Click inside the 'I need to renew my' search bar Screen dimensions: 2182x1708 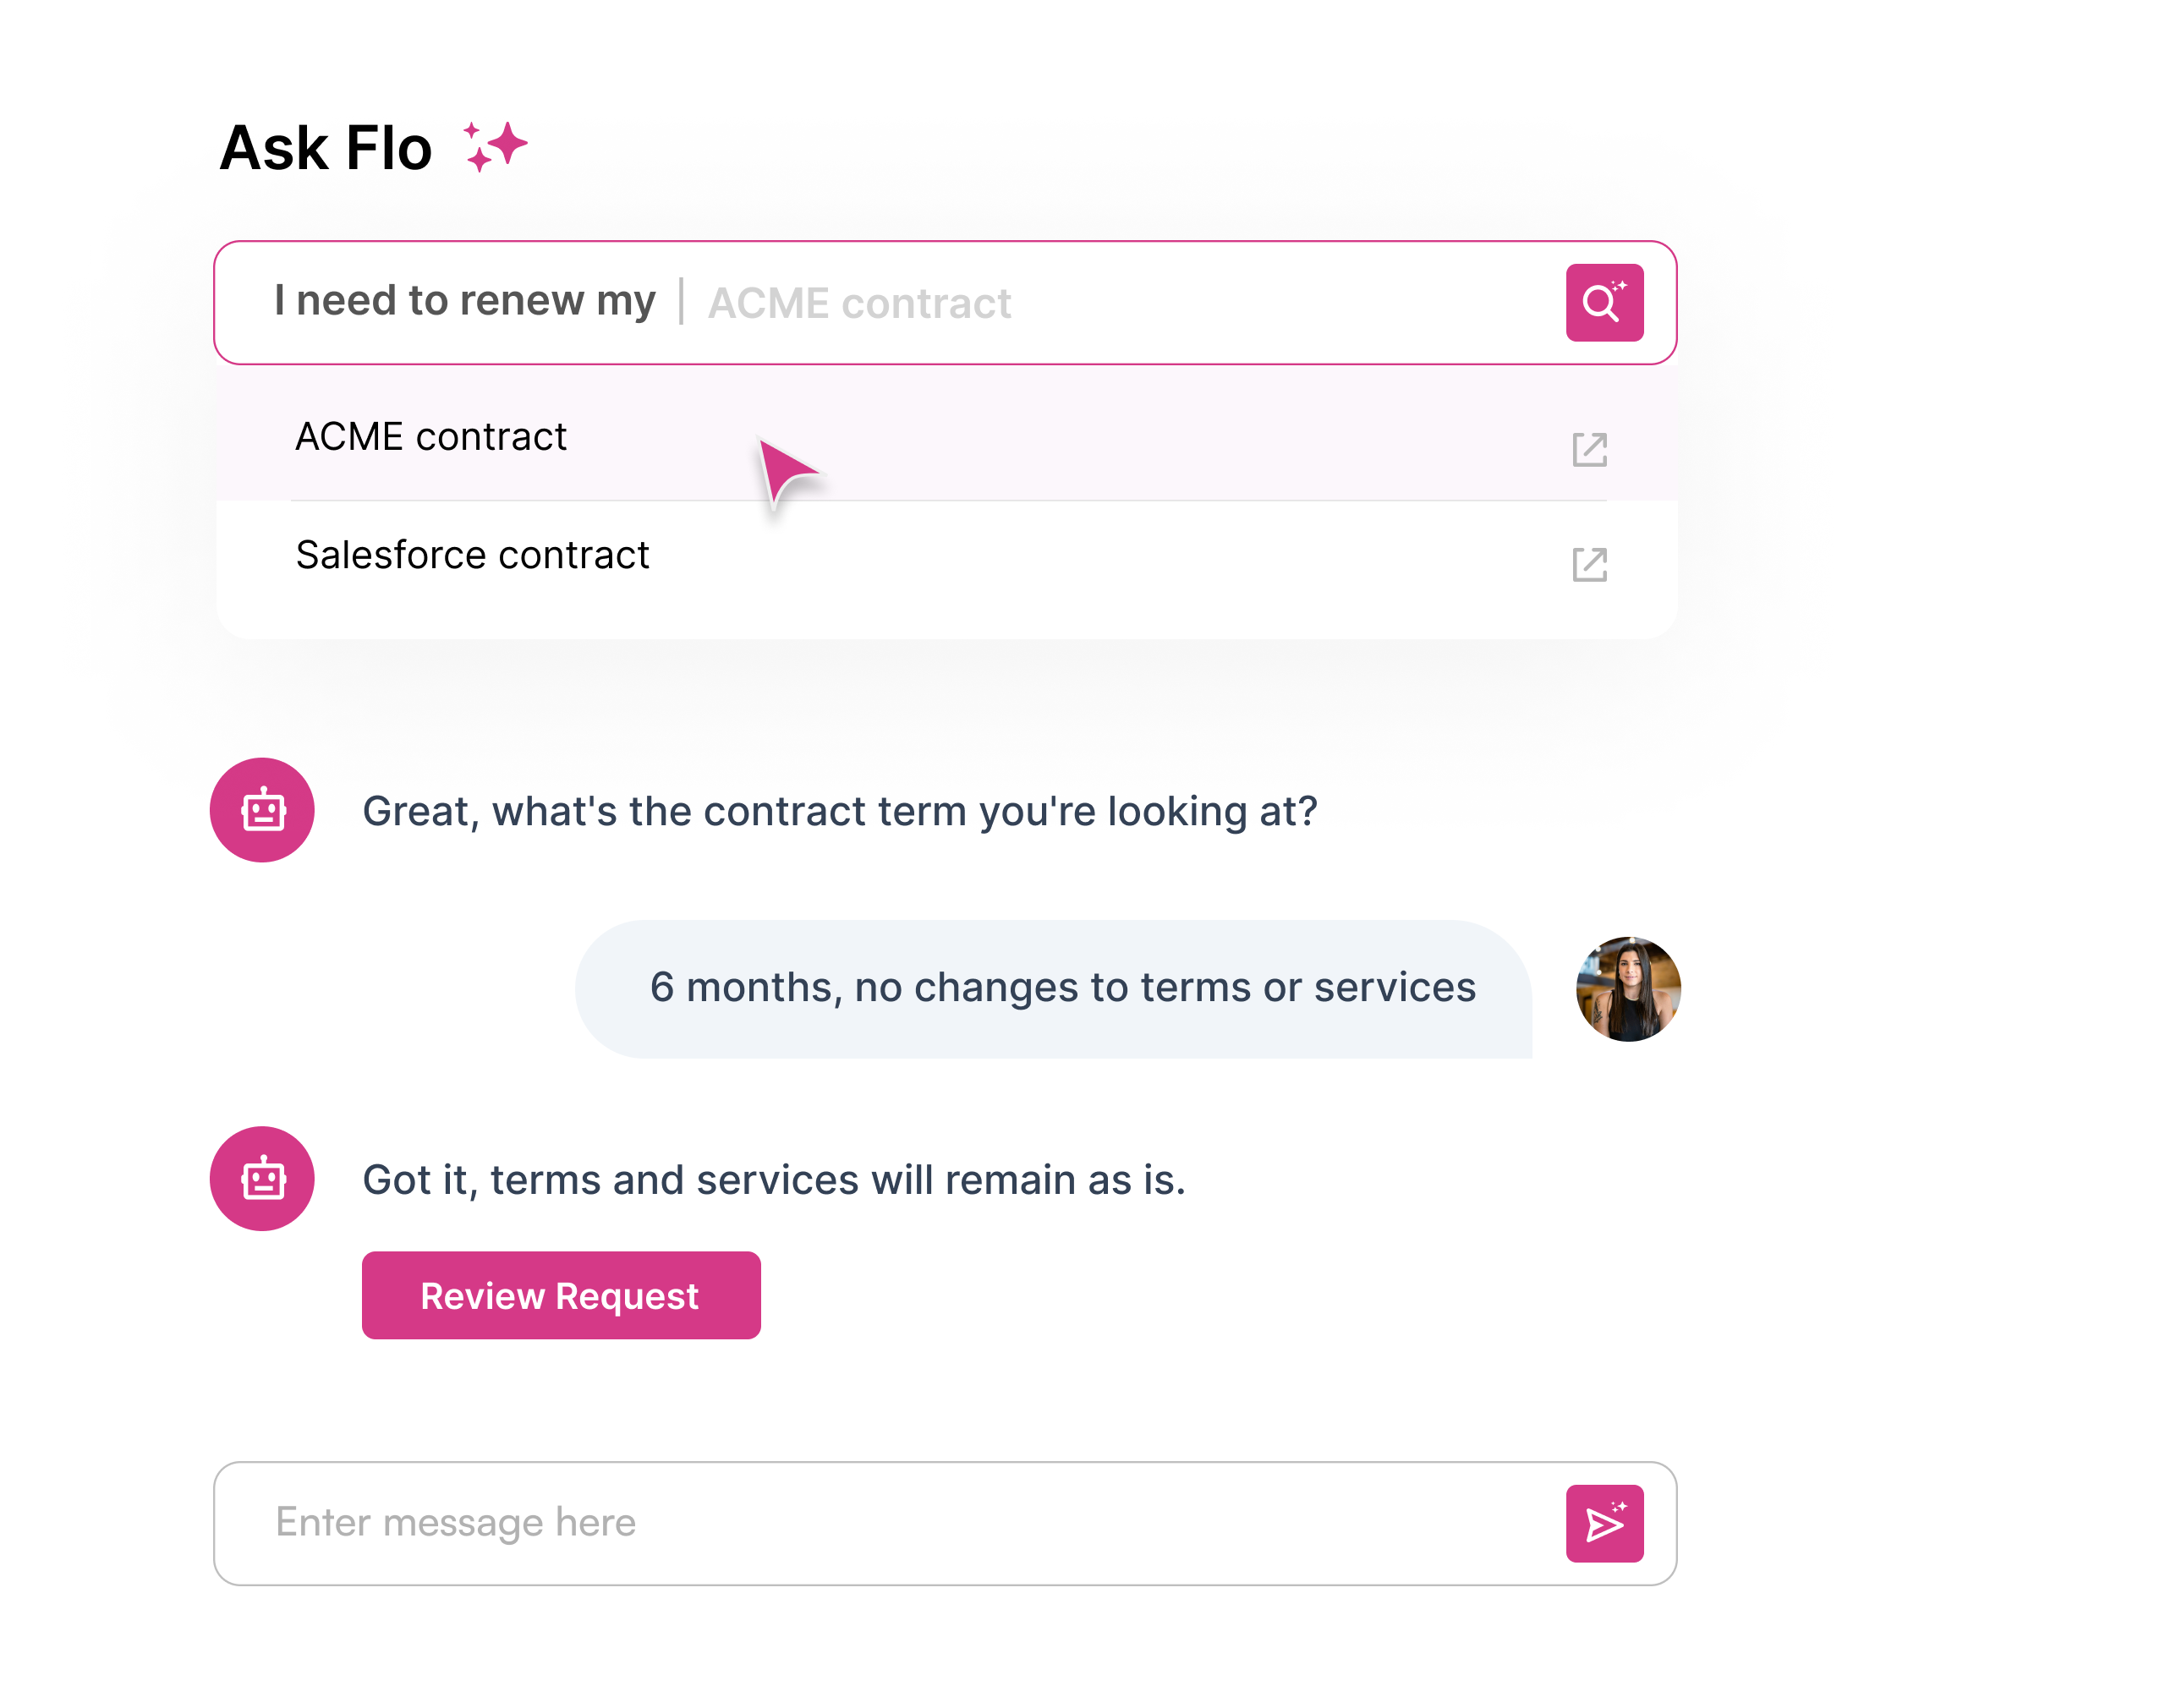click(x=465, y=301)
